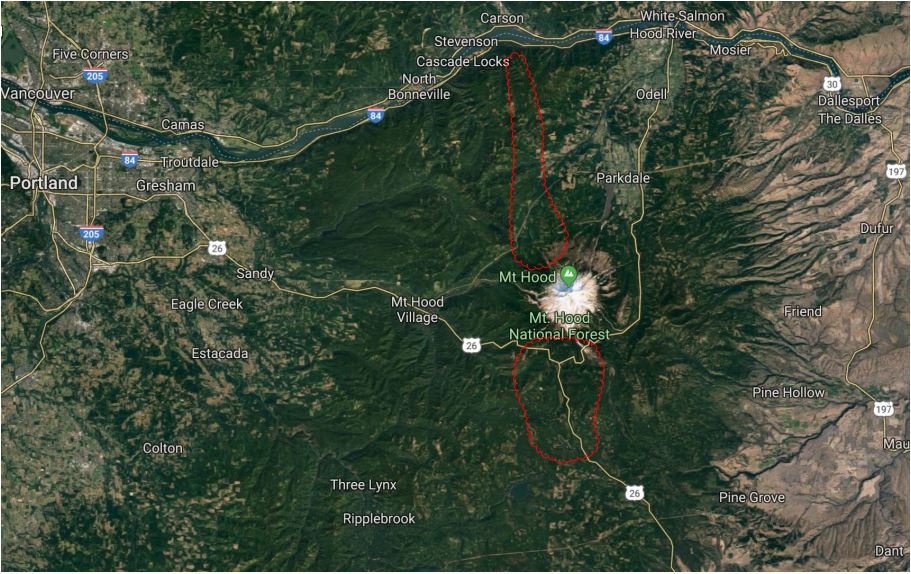Click The Dalles city label
This screenshot has height=574, width=911.
pos(849,119)
